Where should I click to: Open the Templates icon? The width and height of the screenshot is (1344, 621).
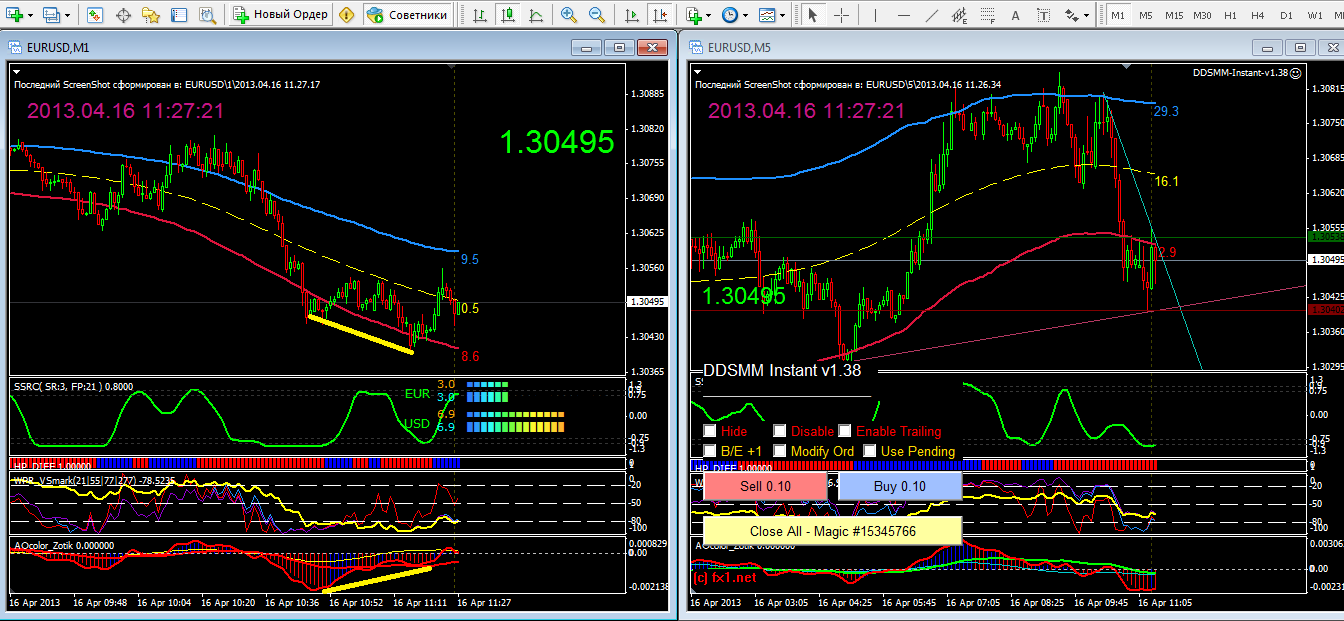point(767,15)
